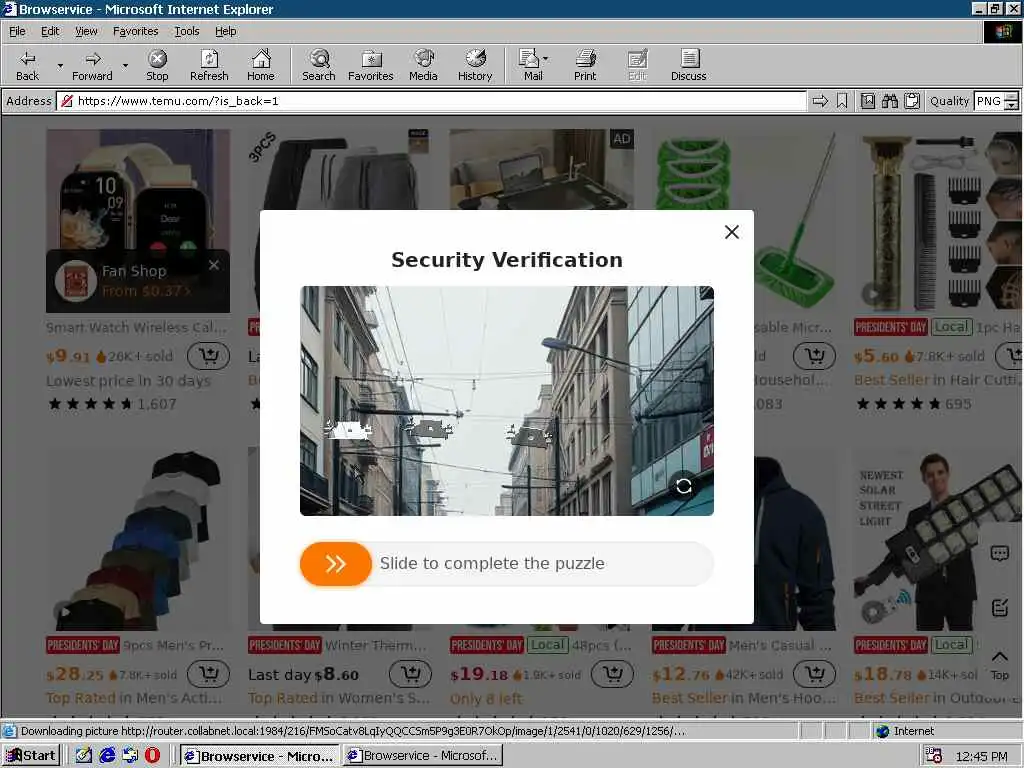Click the Mail toolbar icon

click(532, 65)
